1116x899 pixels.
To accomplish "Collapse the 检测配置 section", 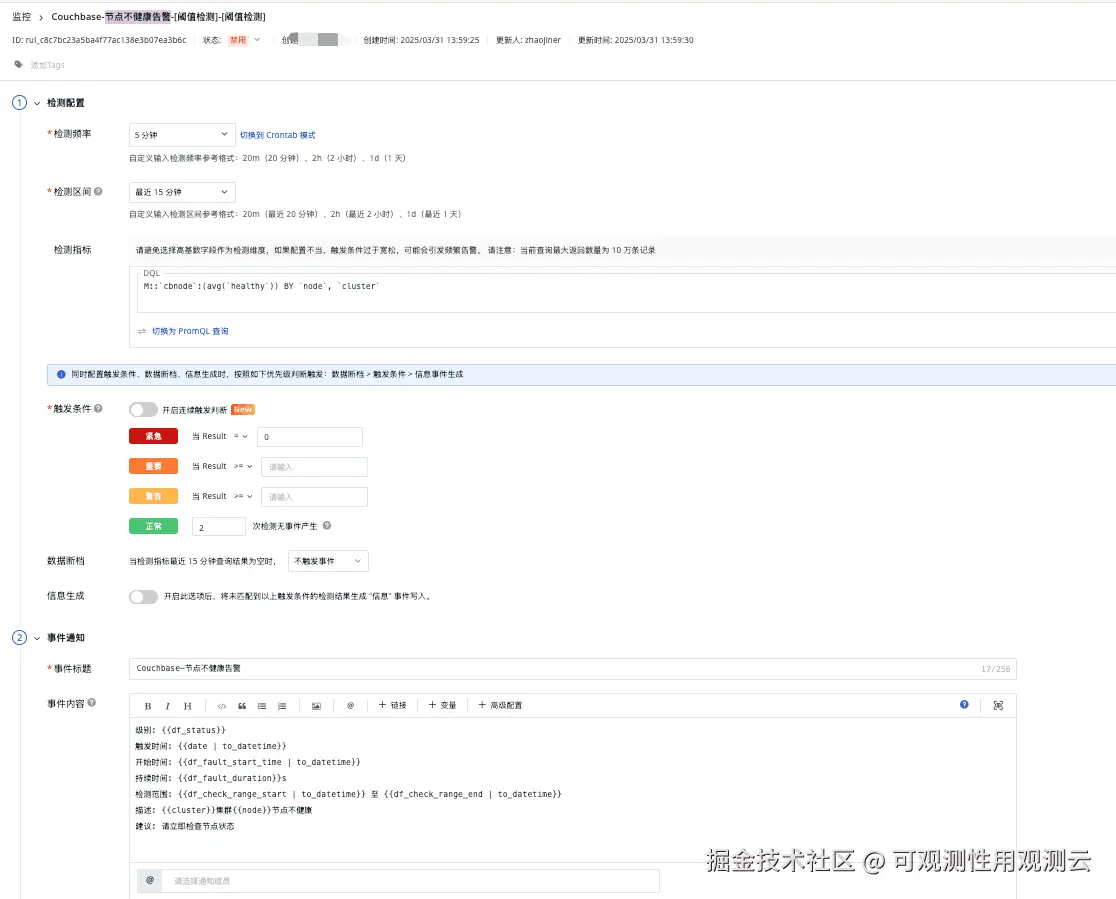I will pos(37,103).
